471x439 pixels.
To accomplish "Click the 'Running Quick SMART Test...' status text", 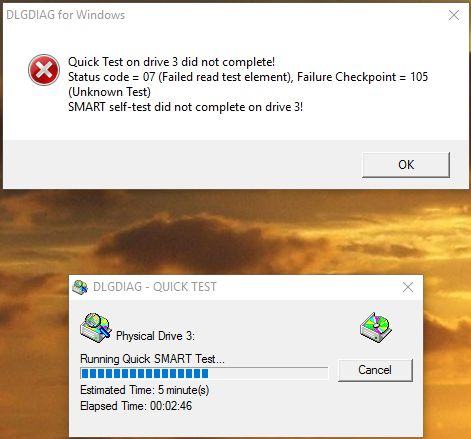I will pyautogui.click(x=152, y=359).
